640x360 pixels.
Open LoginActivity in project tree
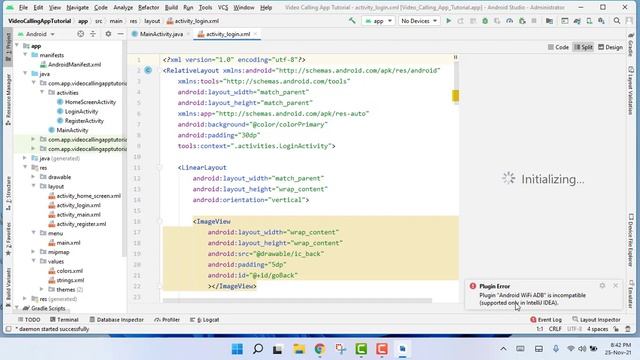tap(81, 111)
